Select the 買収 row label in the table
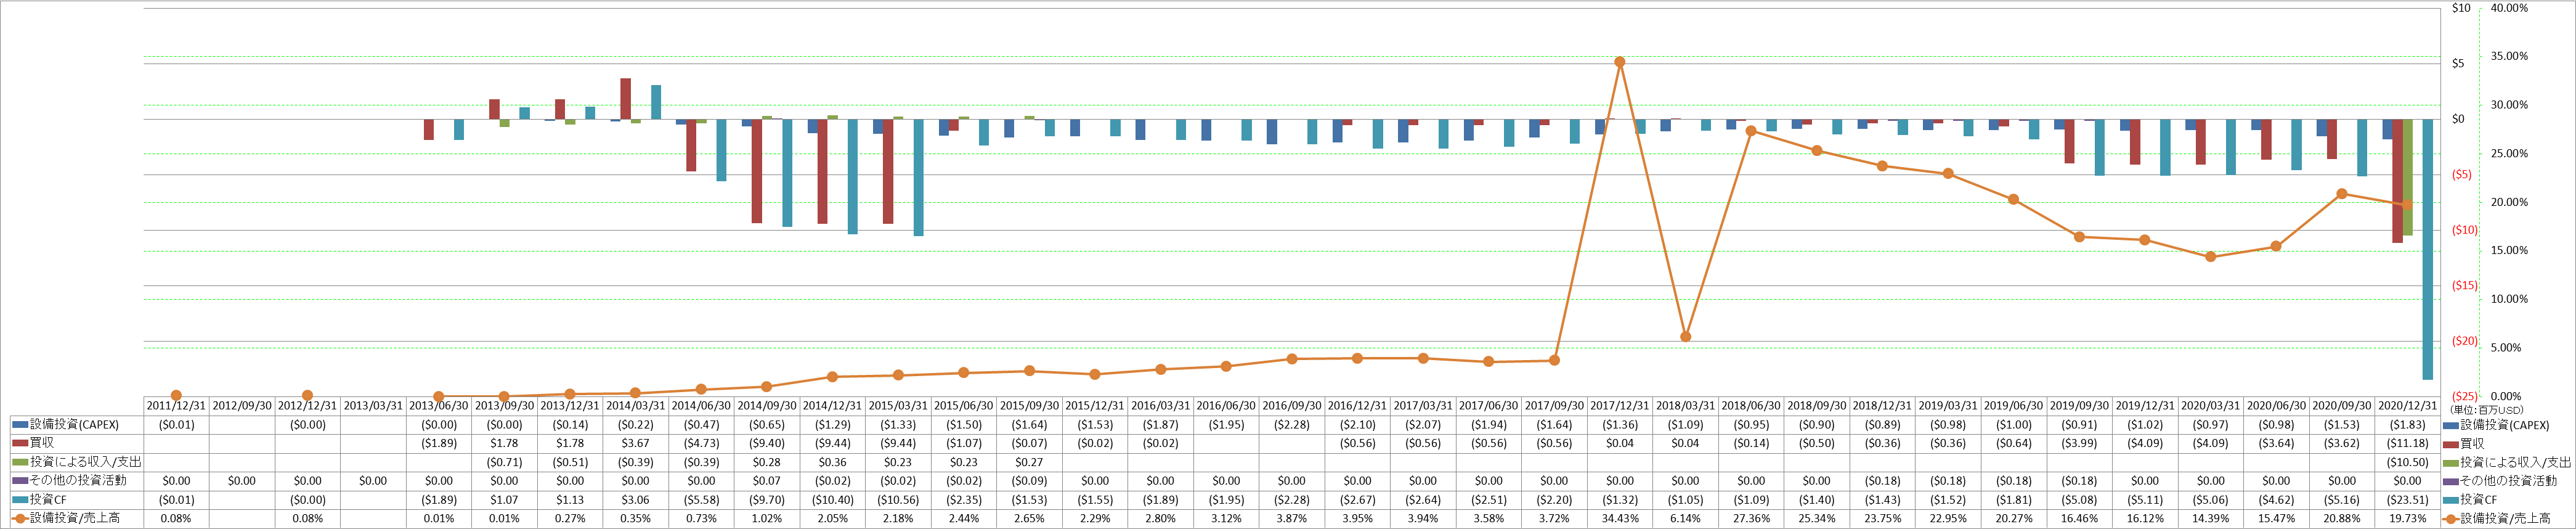The image size is (2576, 529). point(42,443)
